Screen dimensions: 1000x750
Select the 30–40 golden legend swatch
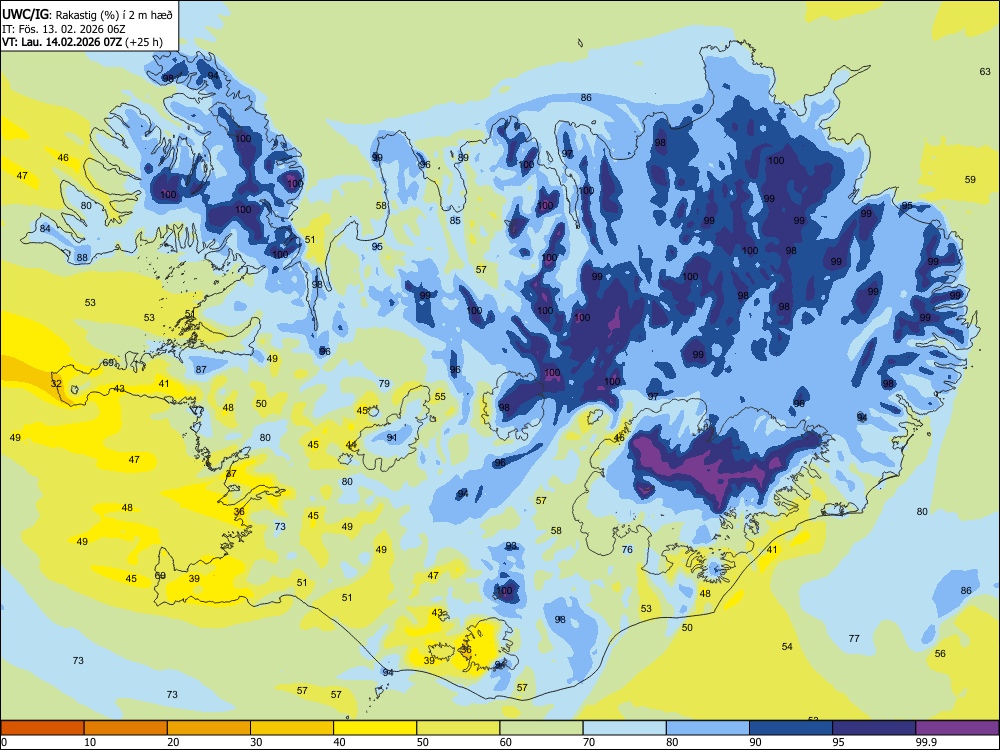[x=292, y=728]
